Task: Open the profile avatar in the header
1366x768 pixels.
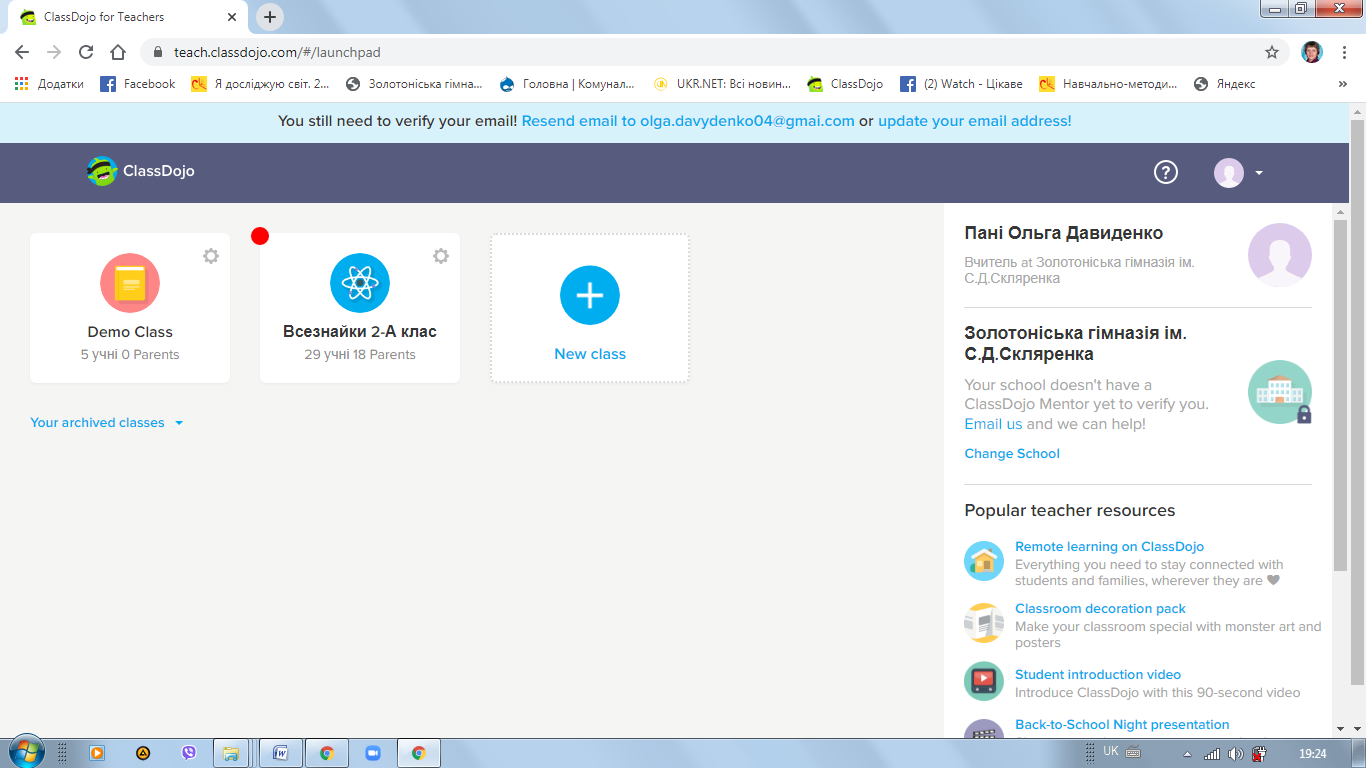Action: [1229, 173]
